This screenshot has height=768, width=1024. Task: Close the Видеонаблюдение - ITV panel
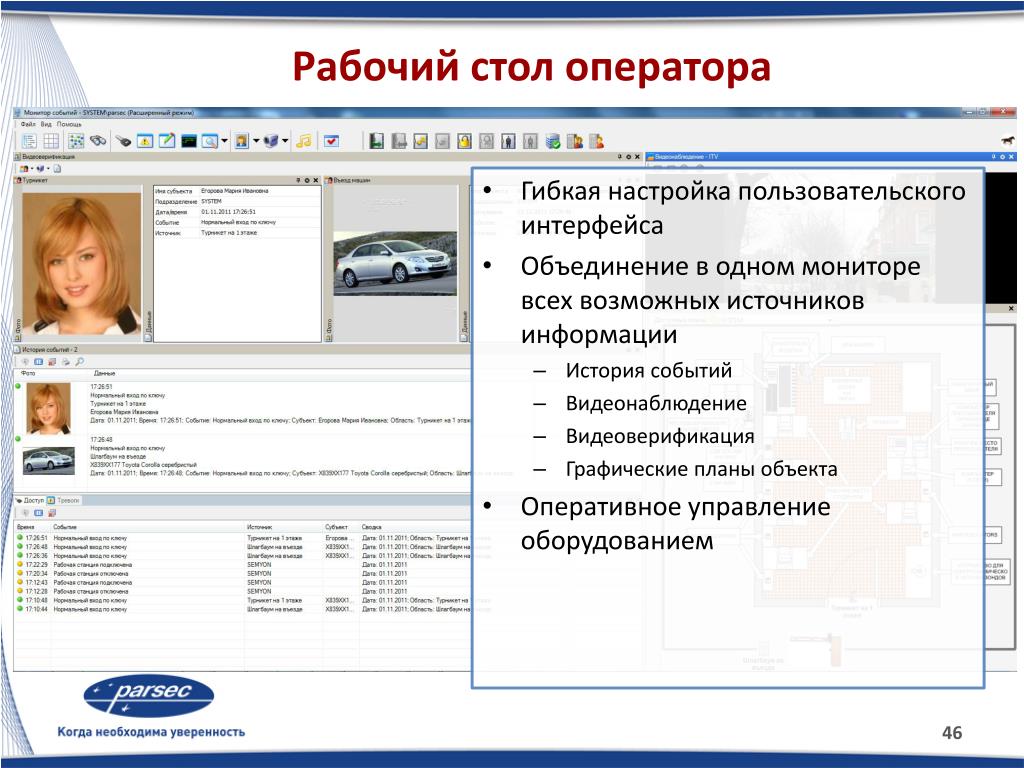[x=1012, y=157]
